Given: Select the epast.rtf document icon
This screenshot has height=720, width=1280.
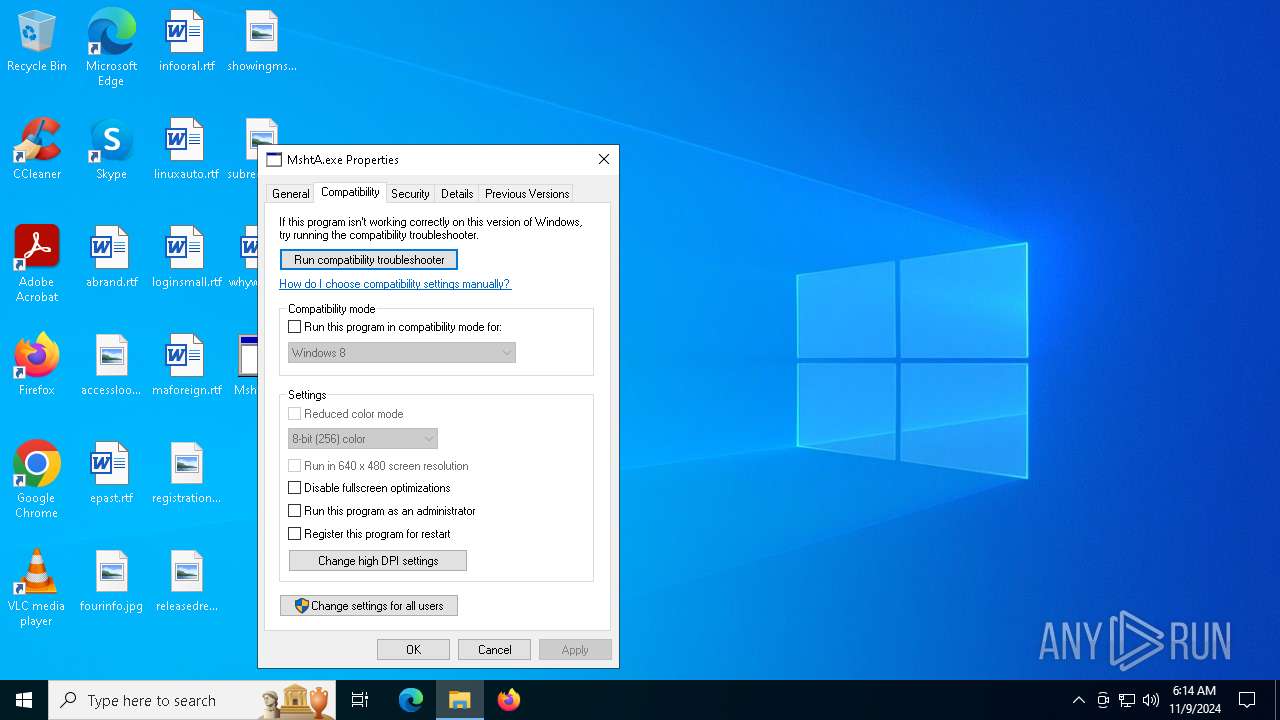Looking at the screenshot, I should 111,474.
